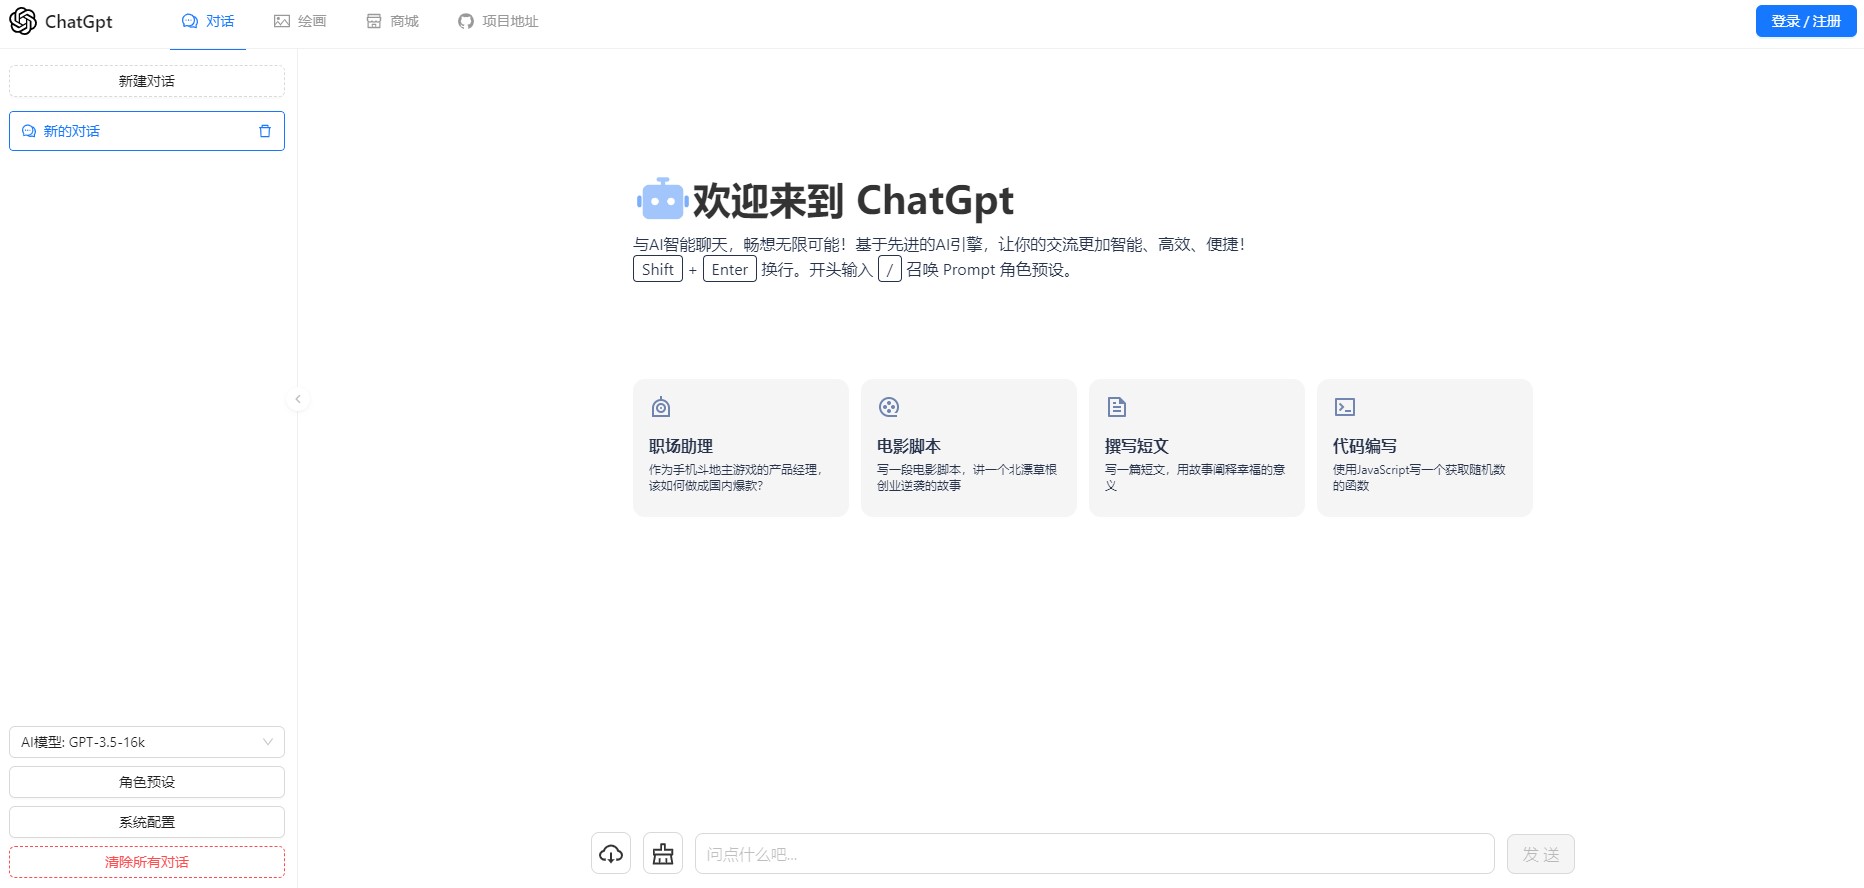This screenshot has height=888, width=1864.
Task: Click the AI模型 dropdown arrow
Action: click(x=268, y=742)
